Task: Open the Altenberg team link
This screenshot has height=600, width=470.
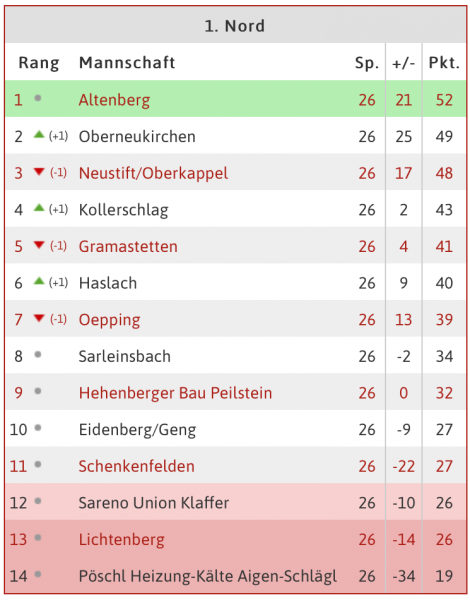Action: click(x=114, y=100)
